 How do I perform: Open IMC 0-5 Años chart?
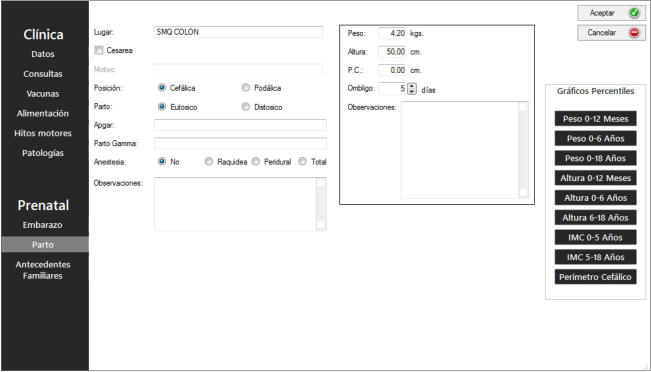(595, 237)
